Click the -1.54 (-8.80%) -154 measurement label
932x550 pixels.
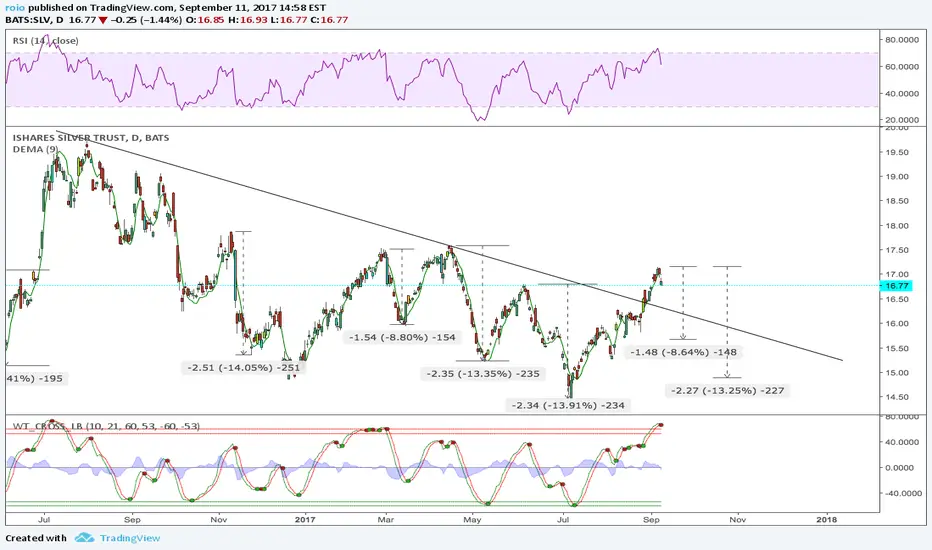tap(402, 337)
